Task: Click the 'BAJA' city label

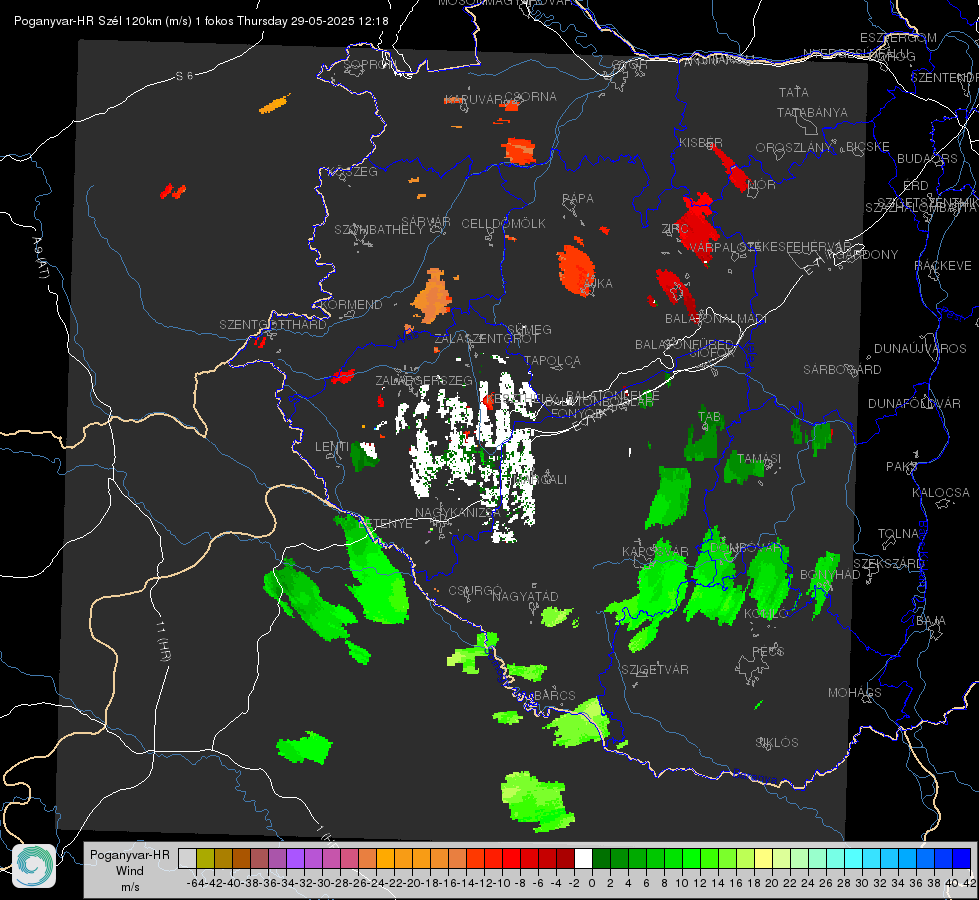Action: pos(931,620)
